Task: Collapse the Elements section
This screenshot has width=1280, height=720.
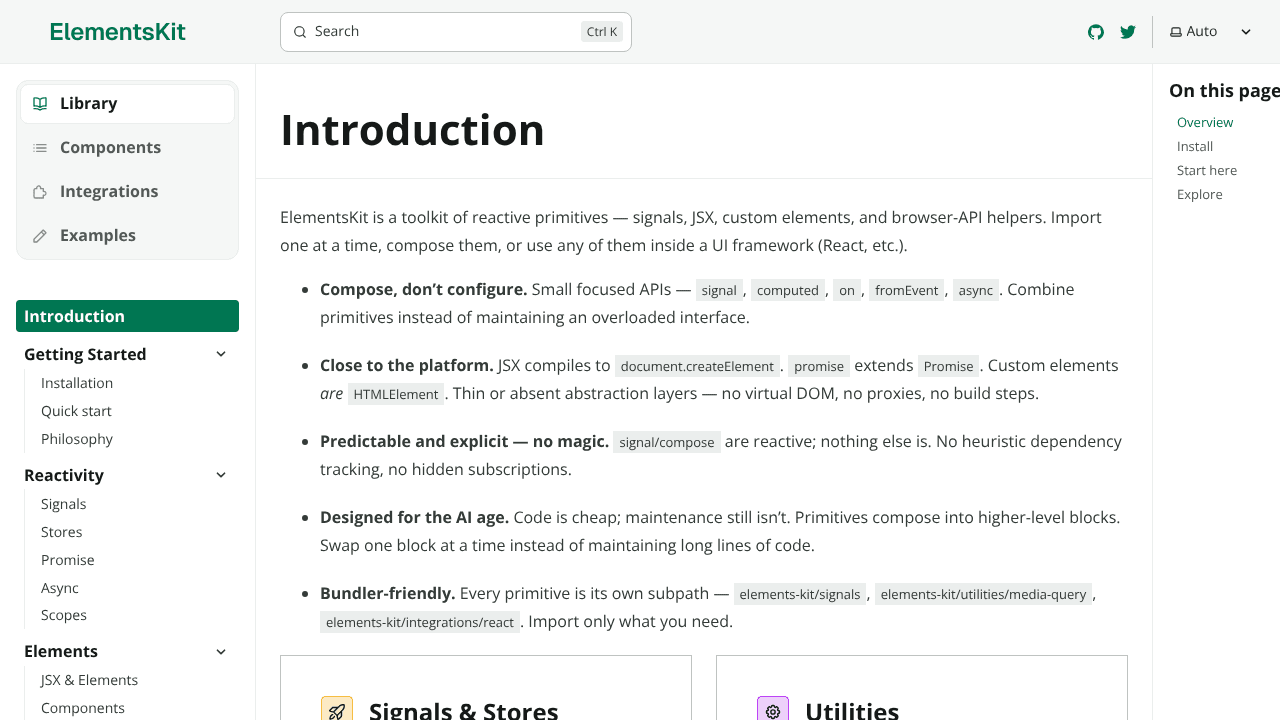Action: pyautogui.click(x=221, y=652)
